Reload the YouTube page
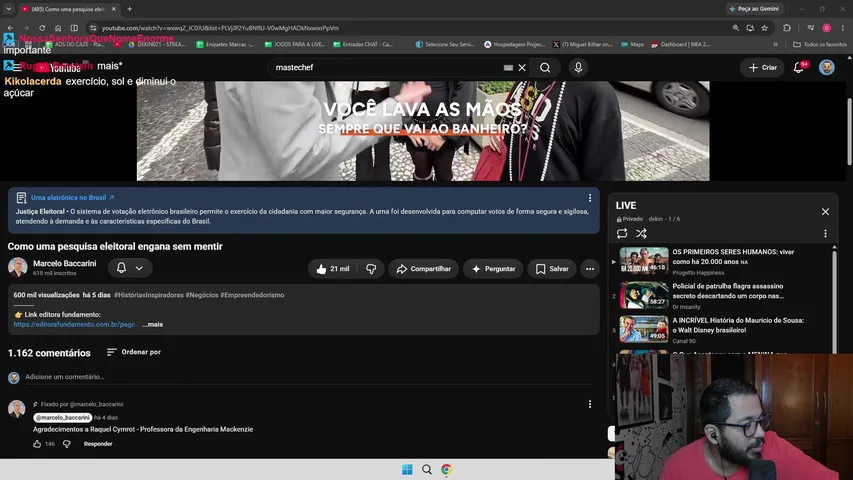This screenshot has width=853, height=480. coord(42,28)
